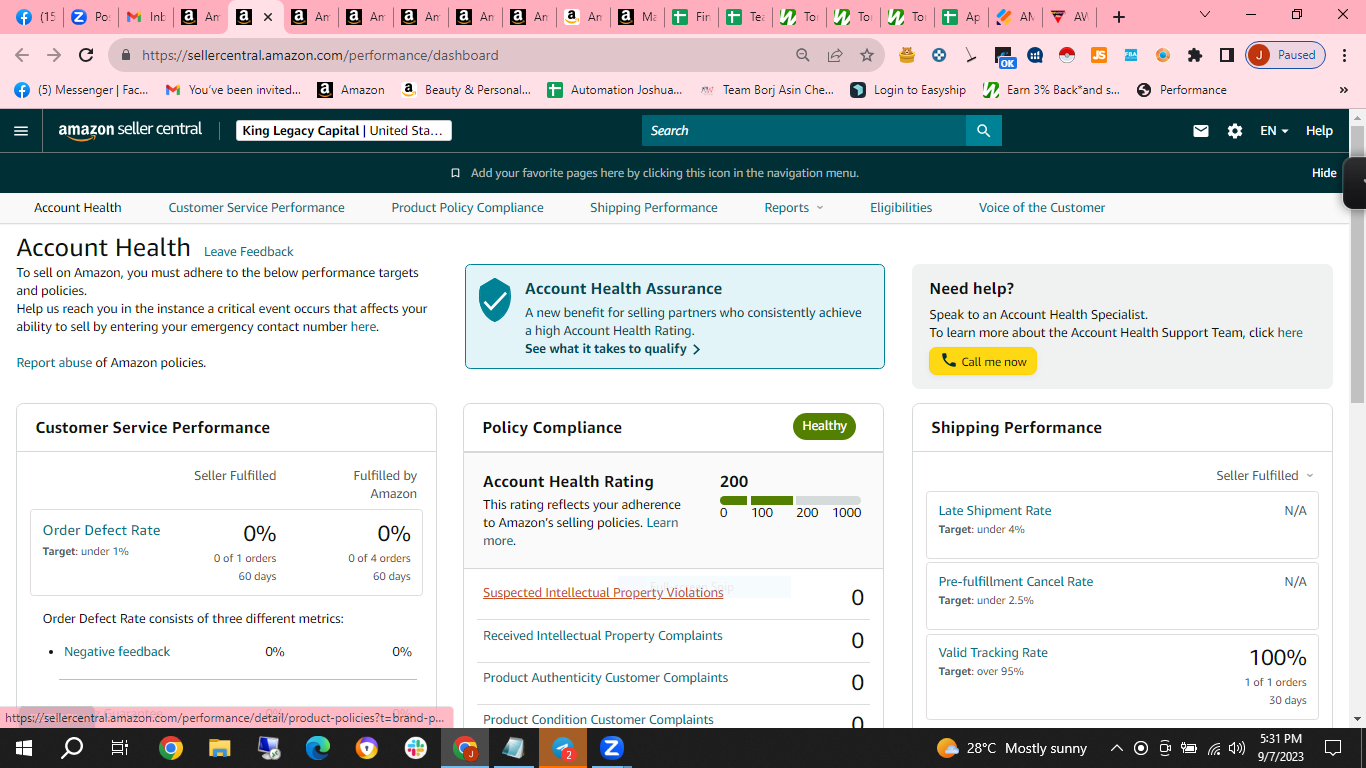This screenshot has width=1366, height=768.
Task: Open the Chrome extensions puzzle icon
Action: pos(1195,55)
